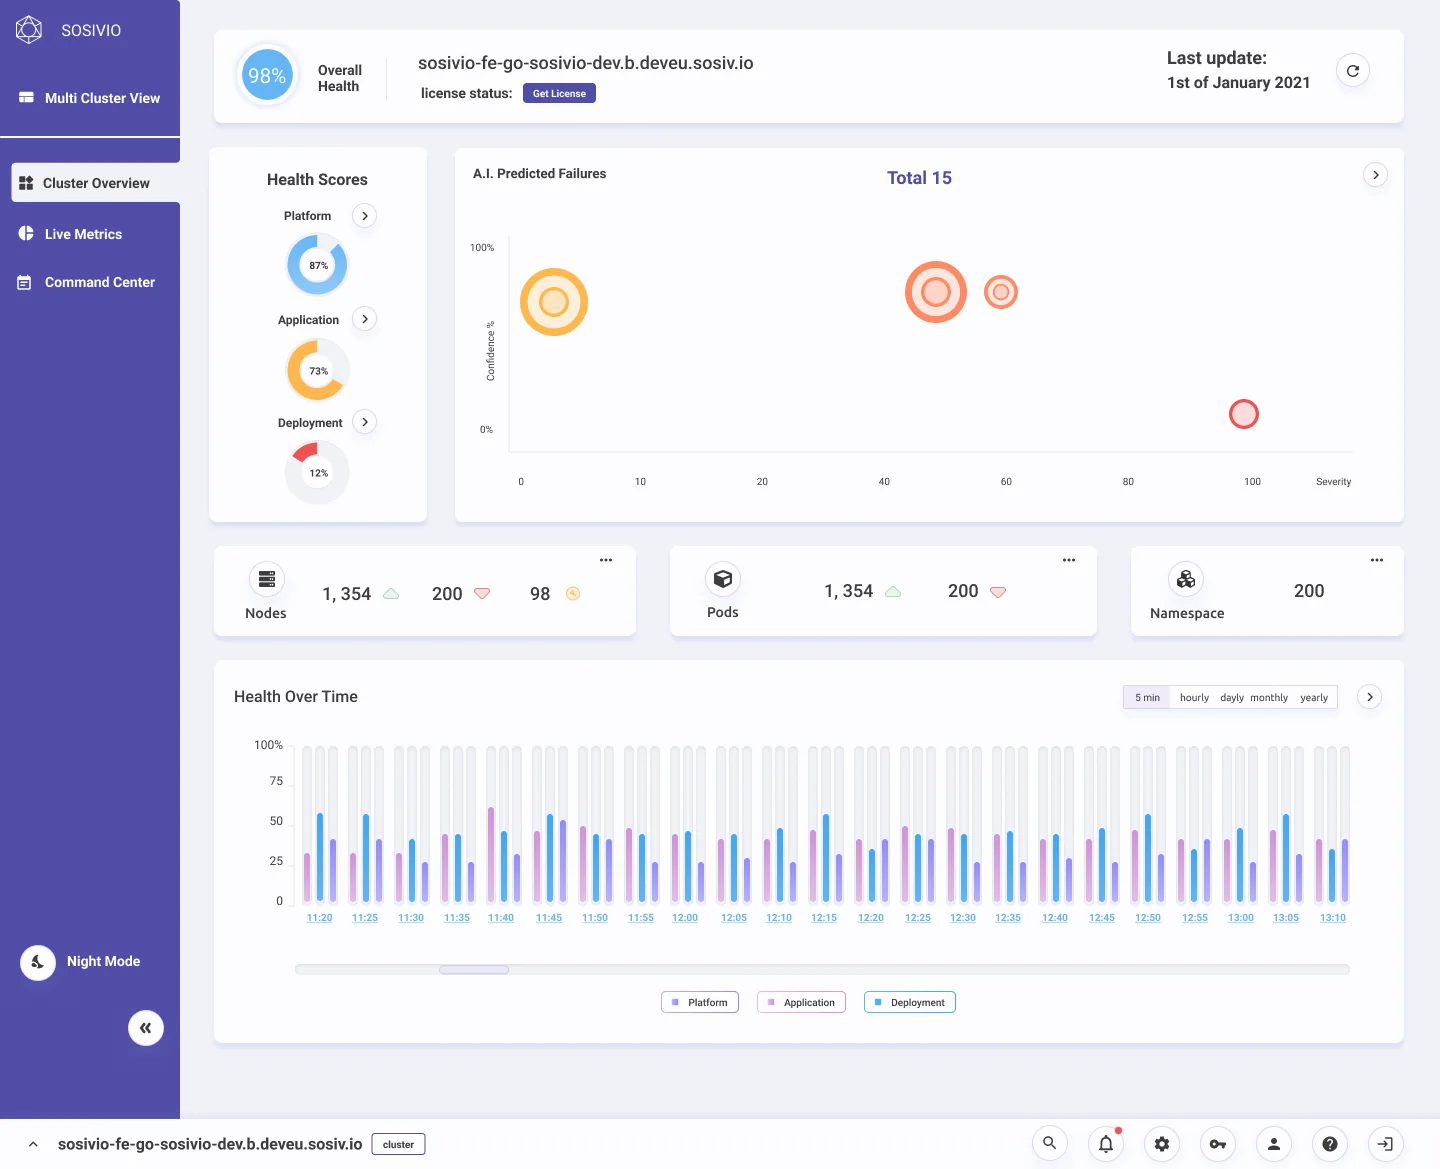Expand Application health score details
1440x1169 pixels.
tap(365, 319)
